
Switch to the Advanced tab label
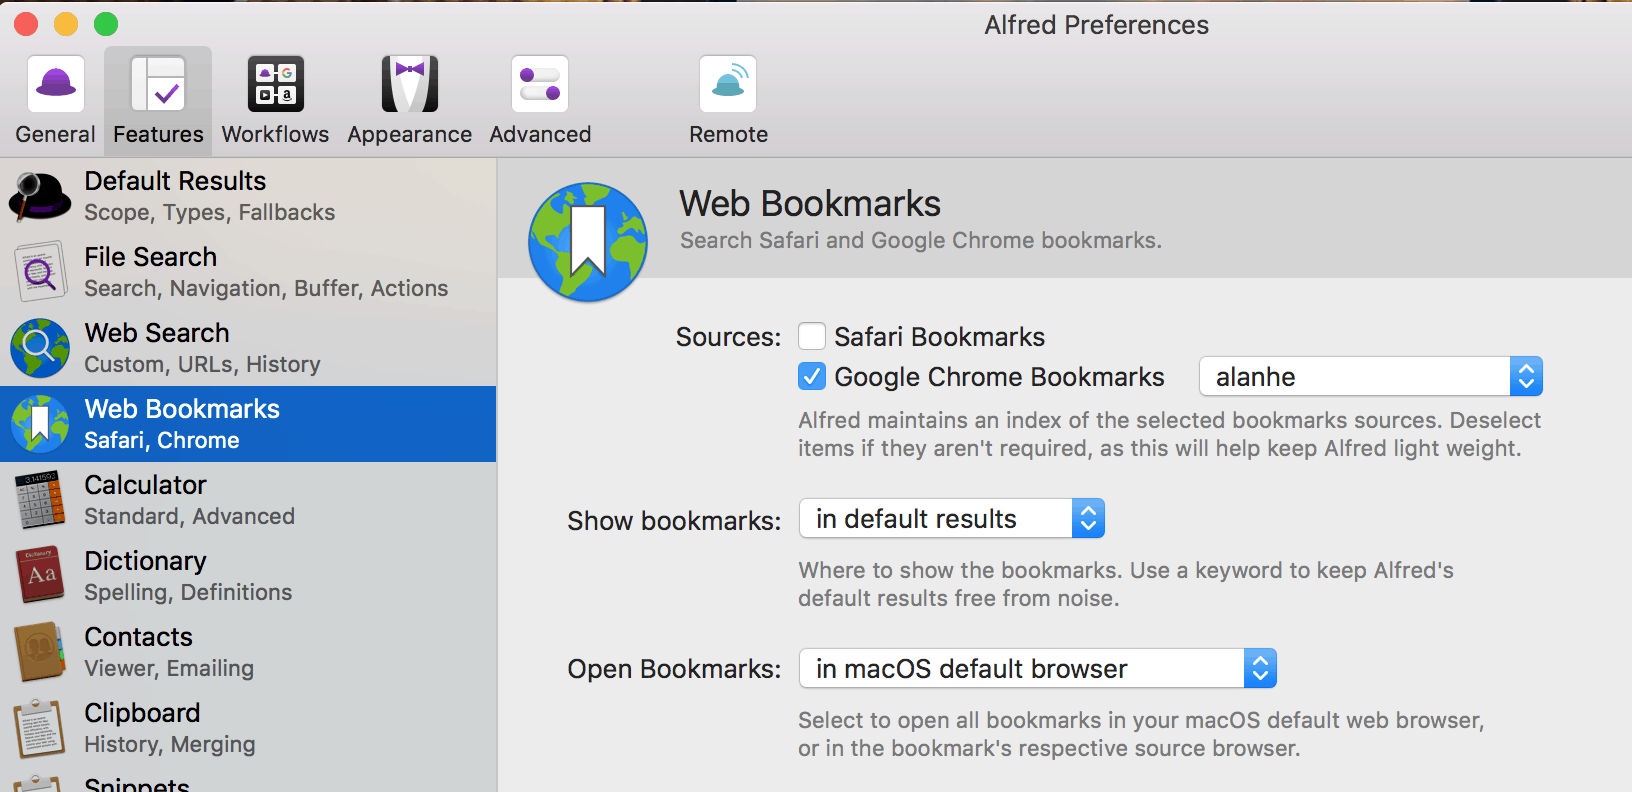click(x=540, y=134)
